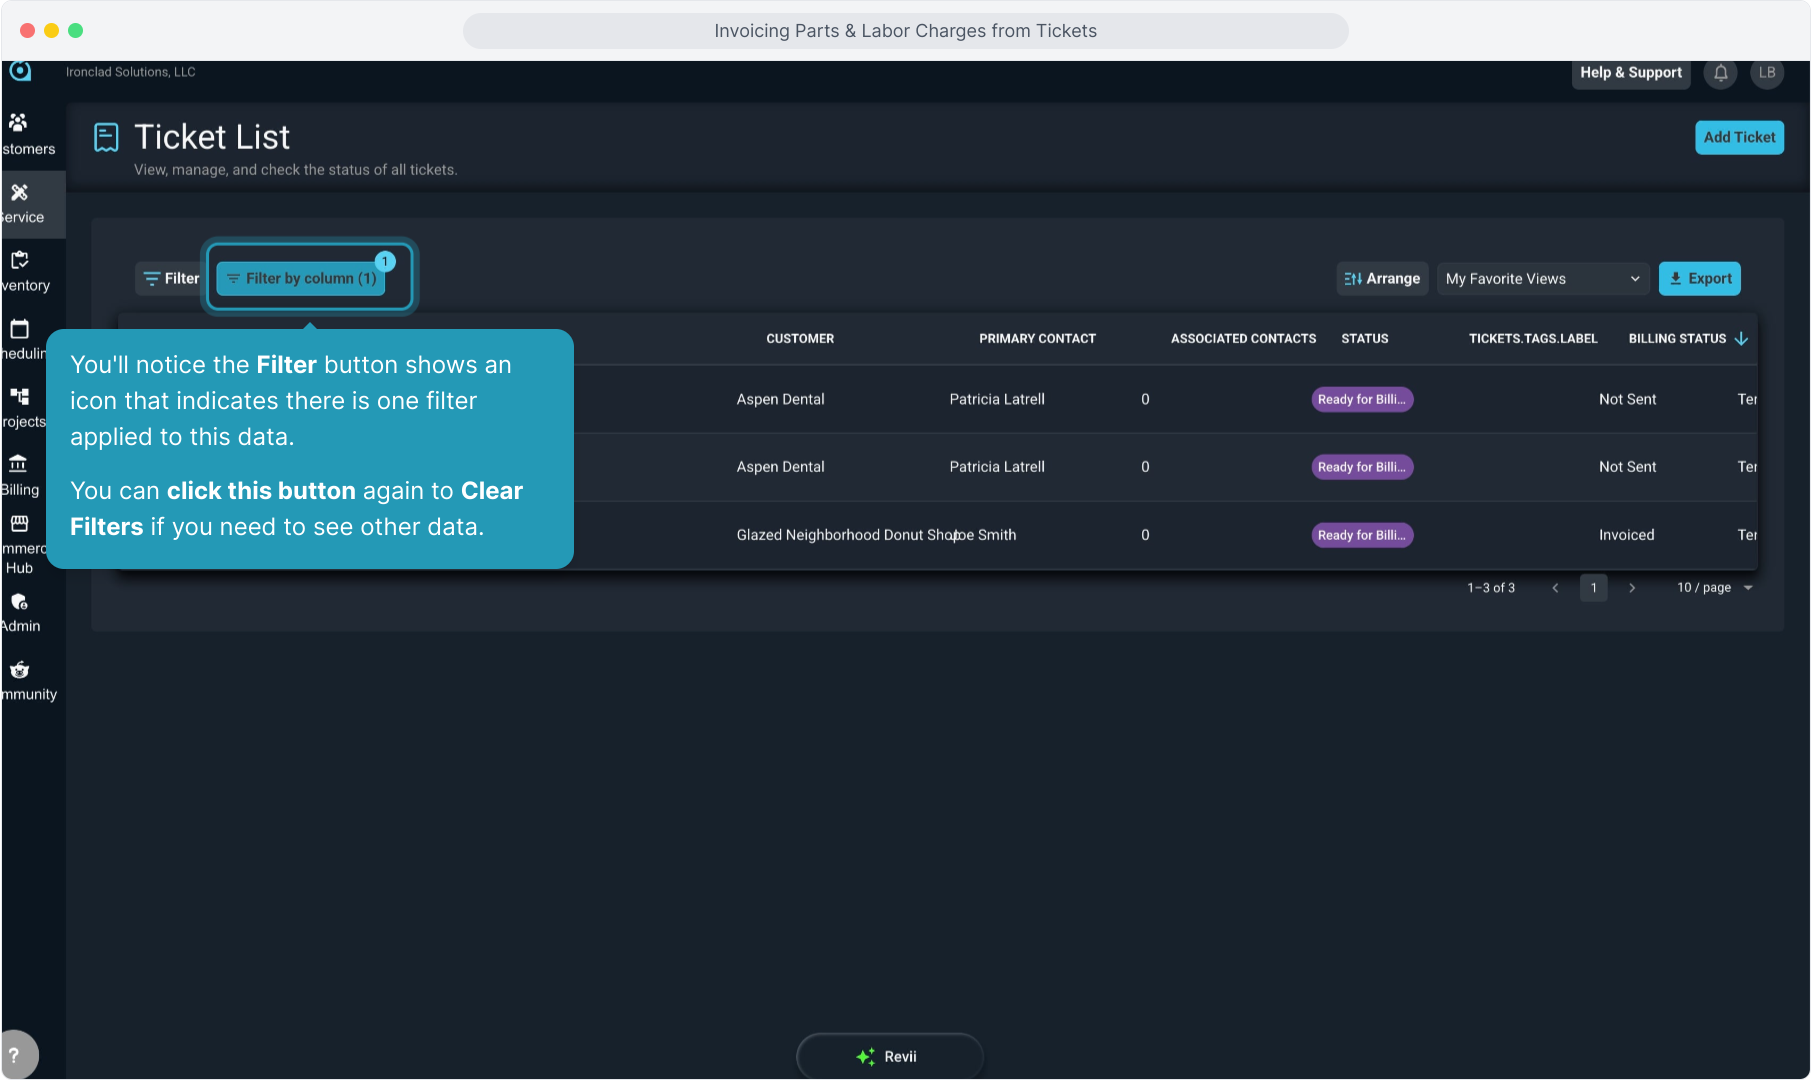Open the Billing sidebar icon
Image resolution: width=1812 pixels, height=1080 pixels.
[19, 464]
